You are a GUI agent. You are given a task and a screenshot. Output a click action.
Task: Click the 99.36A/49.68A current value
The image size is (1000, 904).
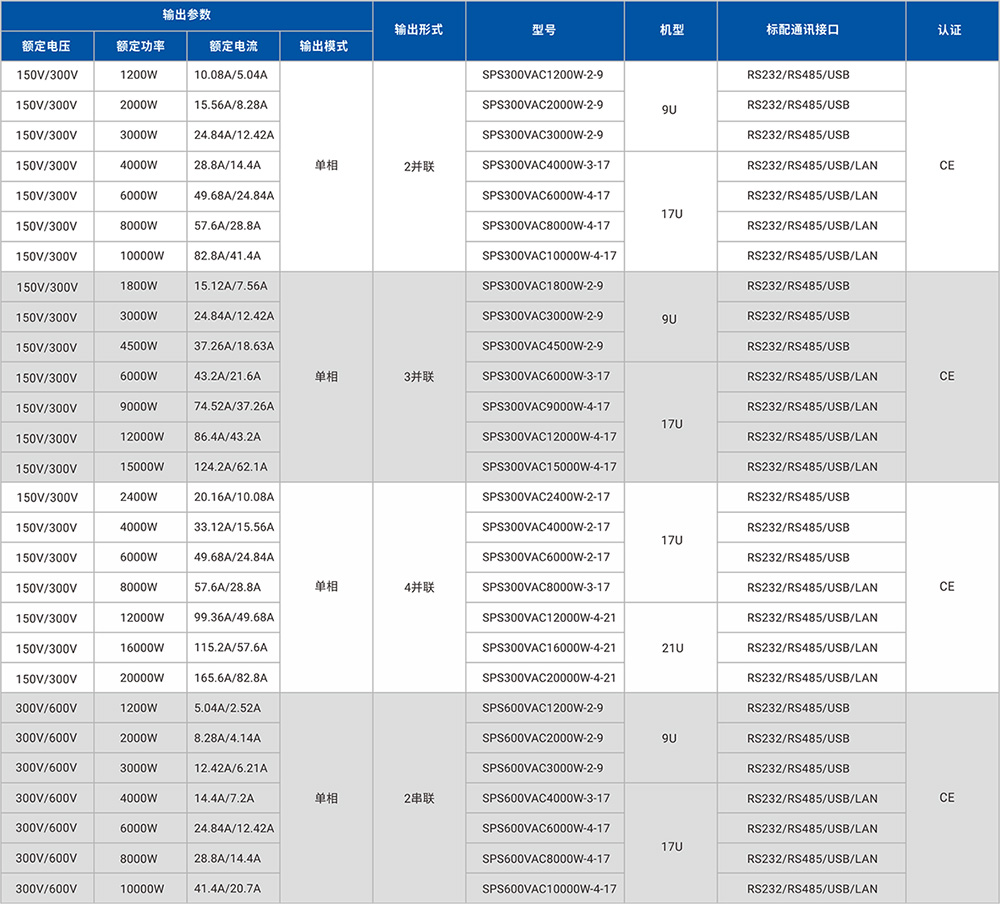point(234,618)
